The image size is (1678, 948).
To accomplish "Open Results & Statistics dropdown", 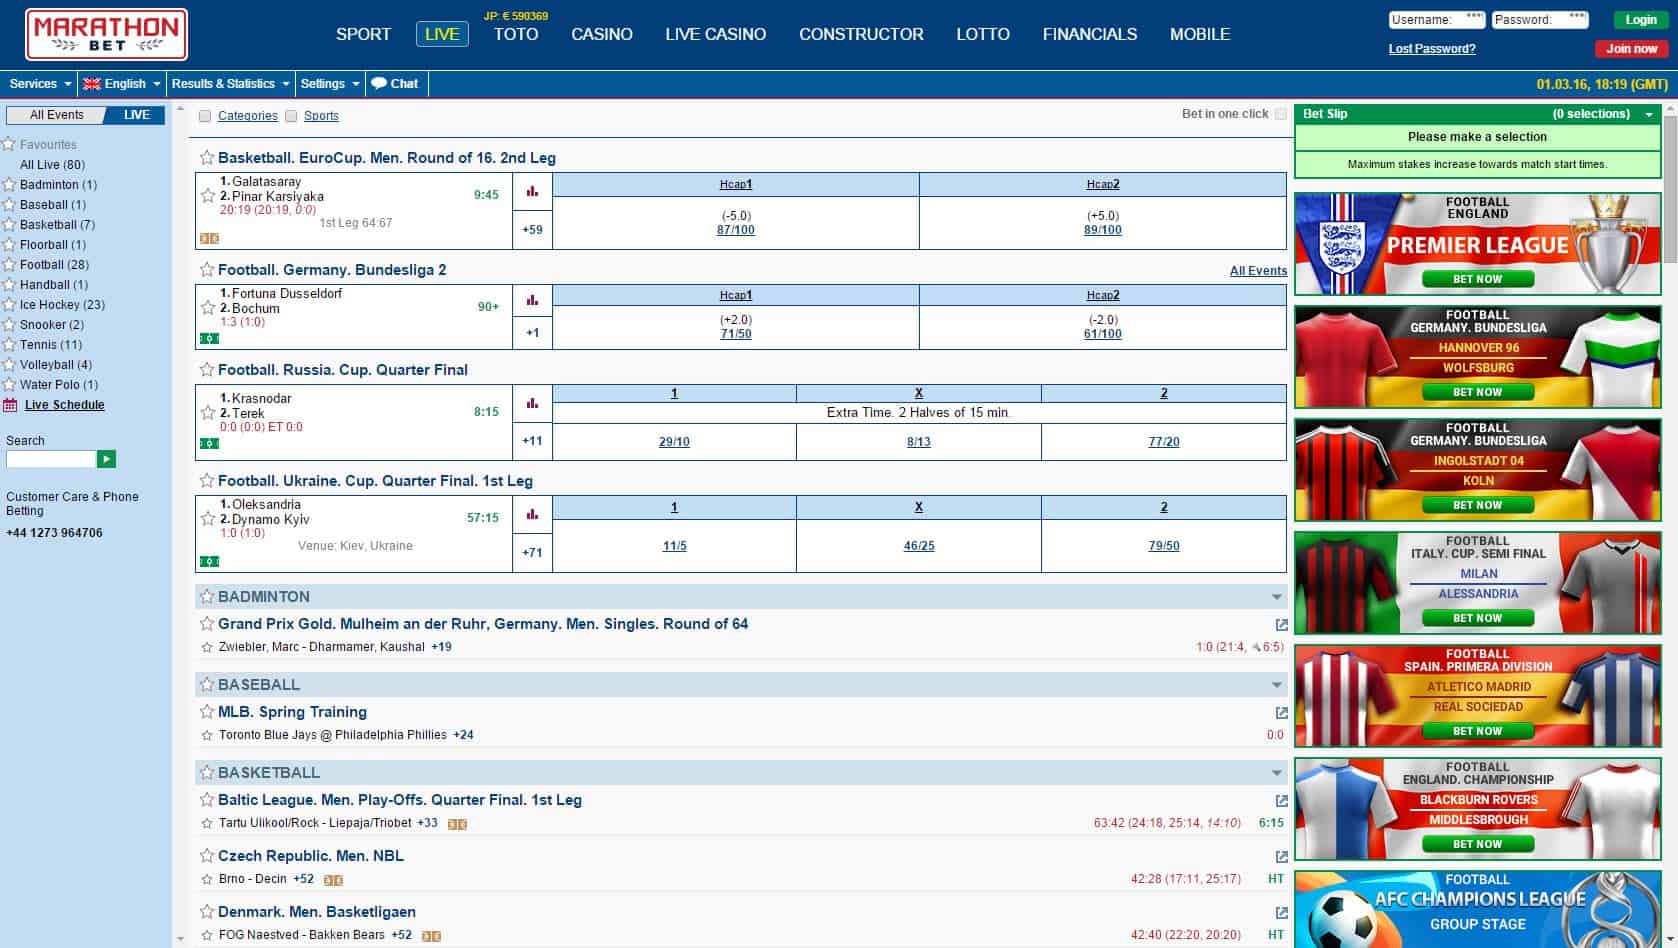I will click(x=230, y=84).
